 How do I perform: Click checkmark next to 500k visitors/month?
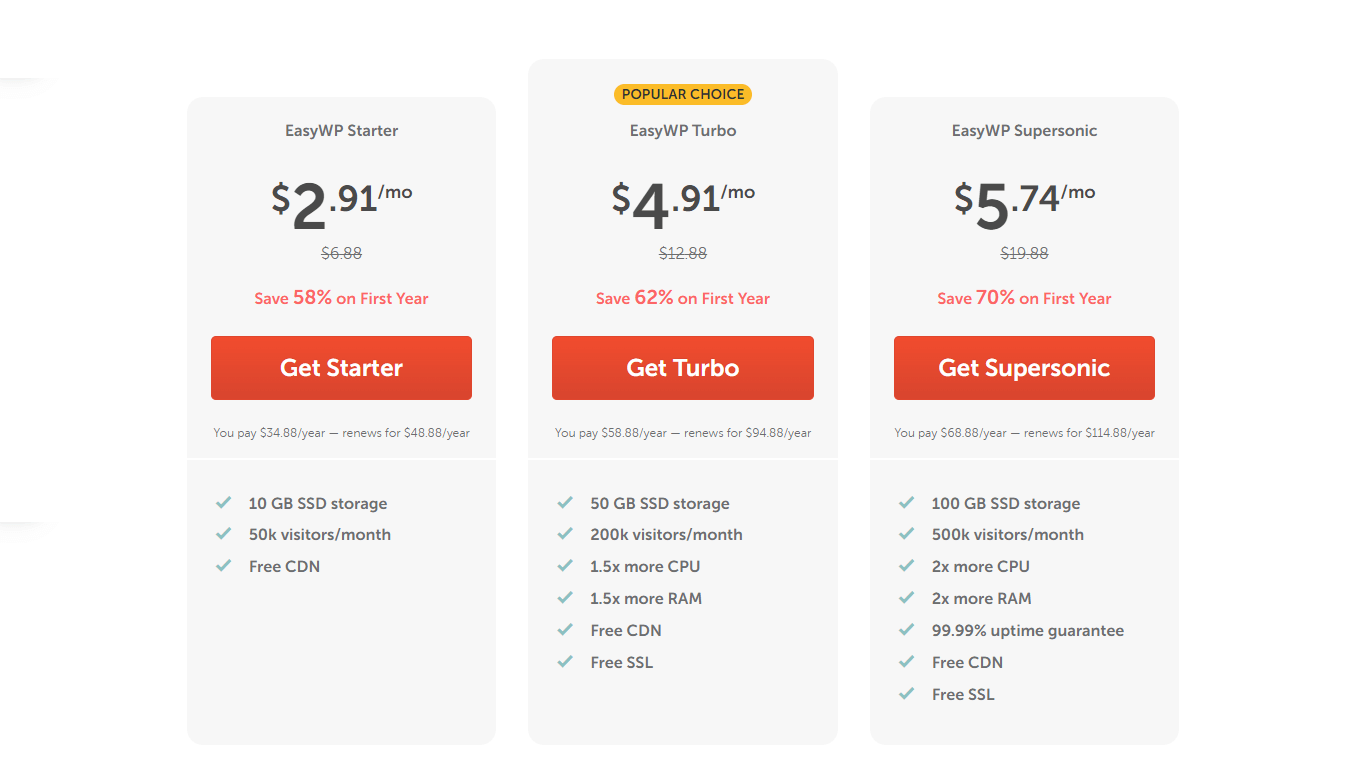907,534
